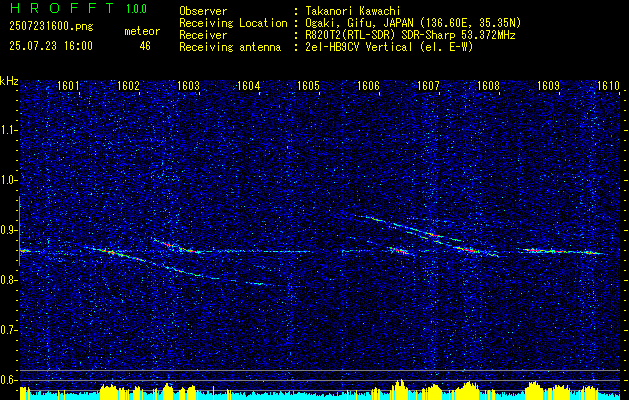Click the Receiving Location field label
The height and width of the screenshot is (400, 629).
point(233,23)
